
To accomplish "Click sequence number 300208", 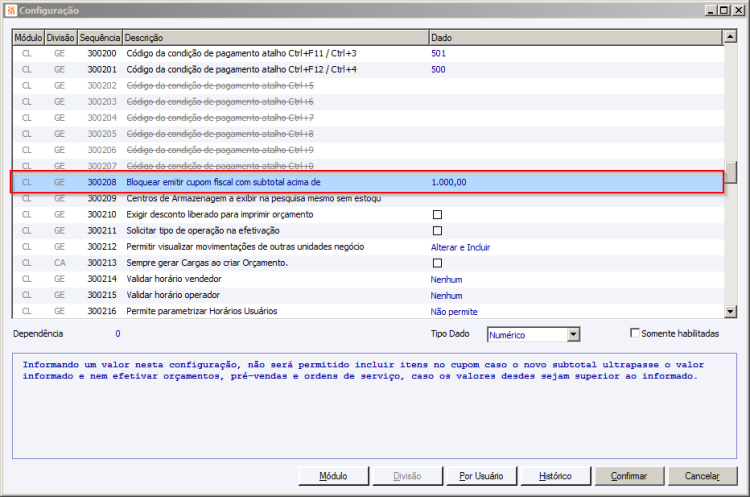I will coord(102,182).
